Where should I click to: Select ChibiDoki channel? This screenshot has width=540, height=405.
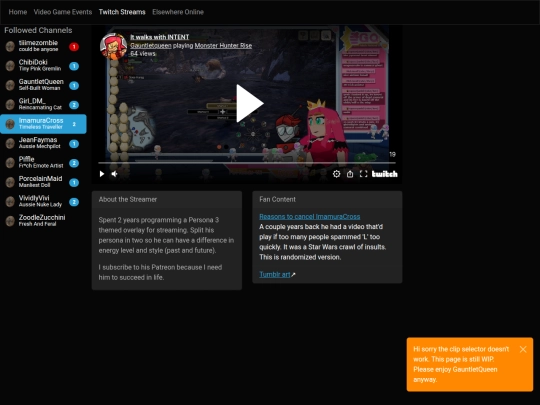click(x=43, y=65)
